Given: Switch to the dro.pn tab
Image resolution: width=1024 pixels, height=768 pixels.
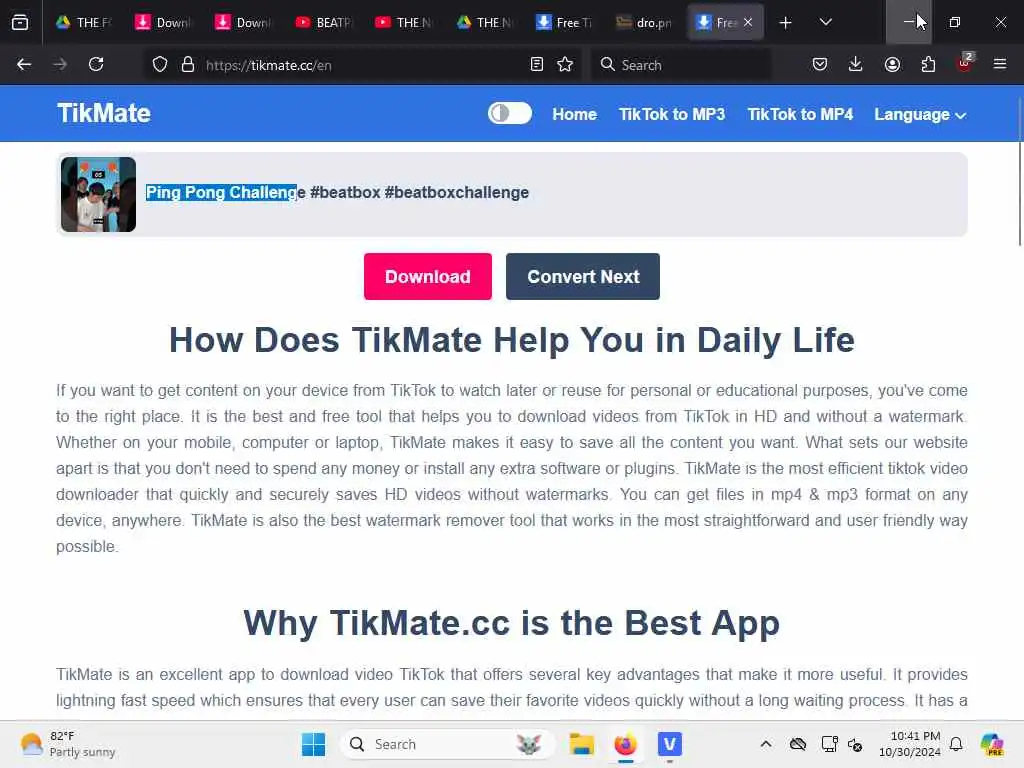Looking at the screenshot, I should coord(645,23).
